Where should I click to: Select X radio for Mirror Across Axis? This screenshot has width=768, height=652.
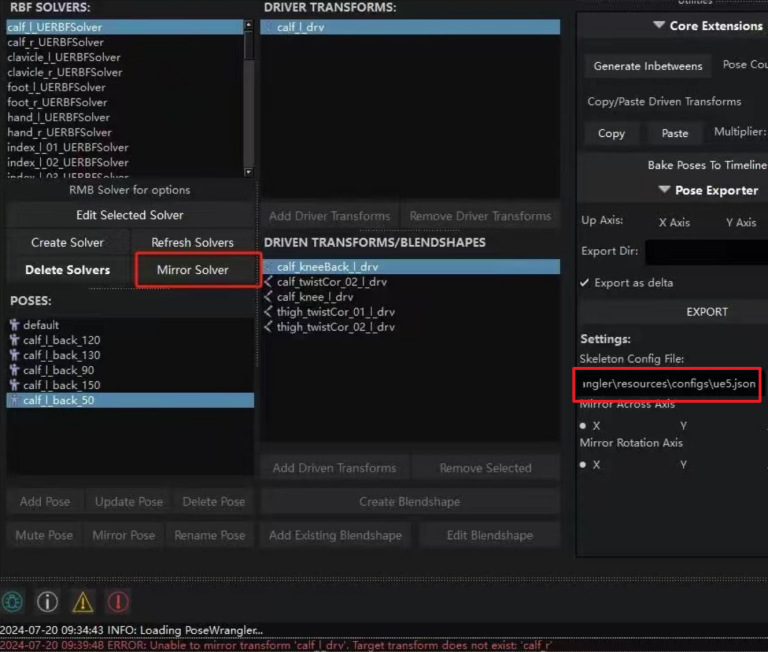584,426
